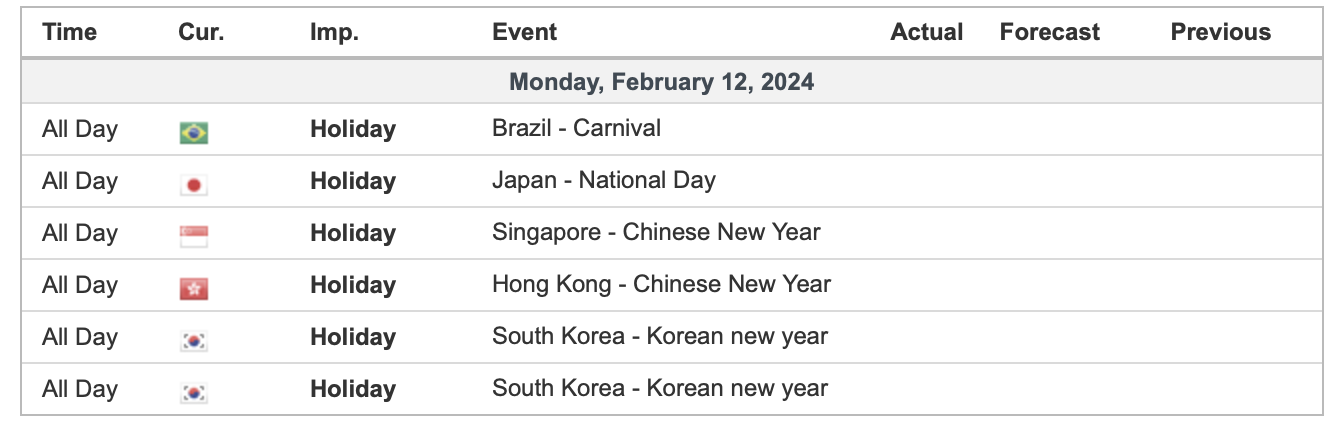1332x430 pixels.
Task: Click the Singapore flag icon
Action: pos(194,237)
